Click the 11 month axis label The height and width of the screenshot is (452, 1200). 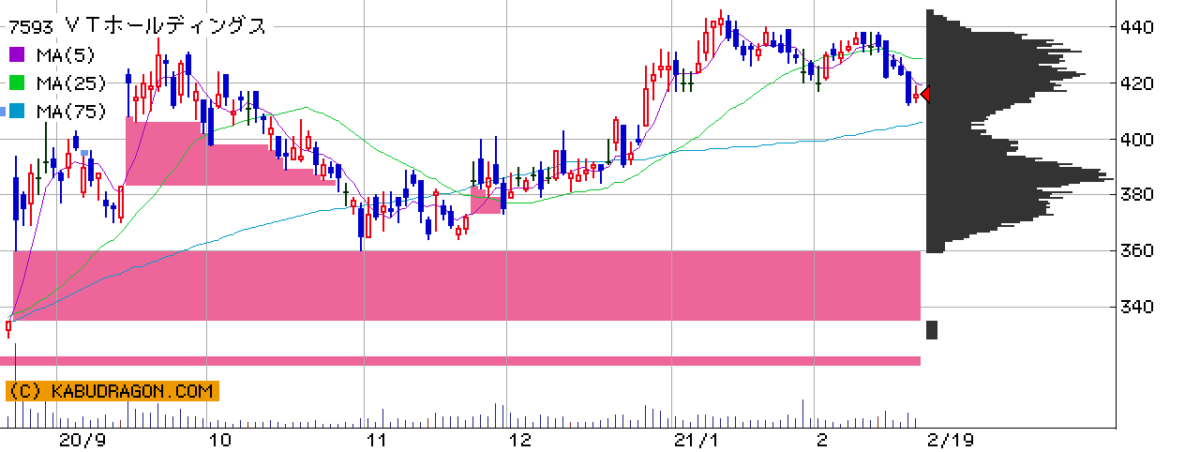pos(376,439)
